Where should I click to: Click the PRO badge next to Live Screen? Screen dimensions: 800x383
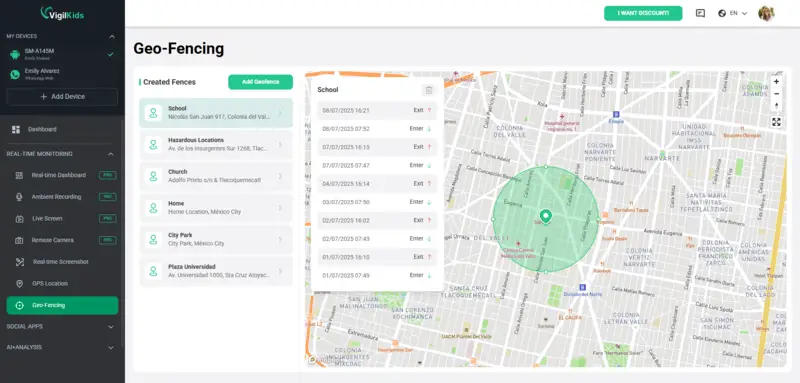(108, 219)
